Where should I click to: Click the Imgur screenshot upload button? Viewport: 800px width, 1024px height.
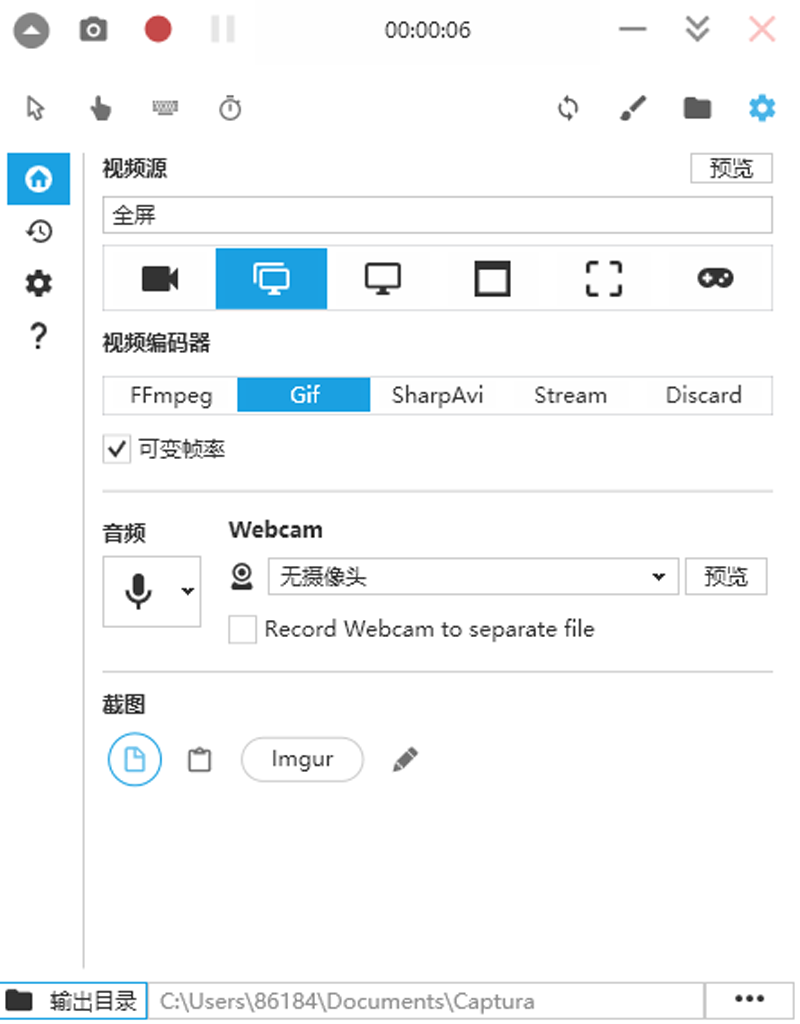click(302, 760)
